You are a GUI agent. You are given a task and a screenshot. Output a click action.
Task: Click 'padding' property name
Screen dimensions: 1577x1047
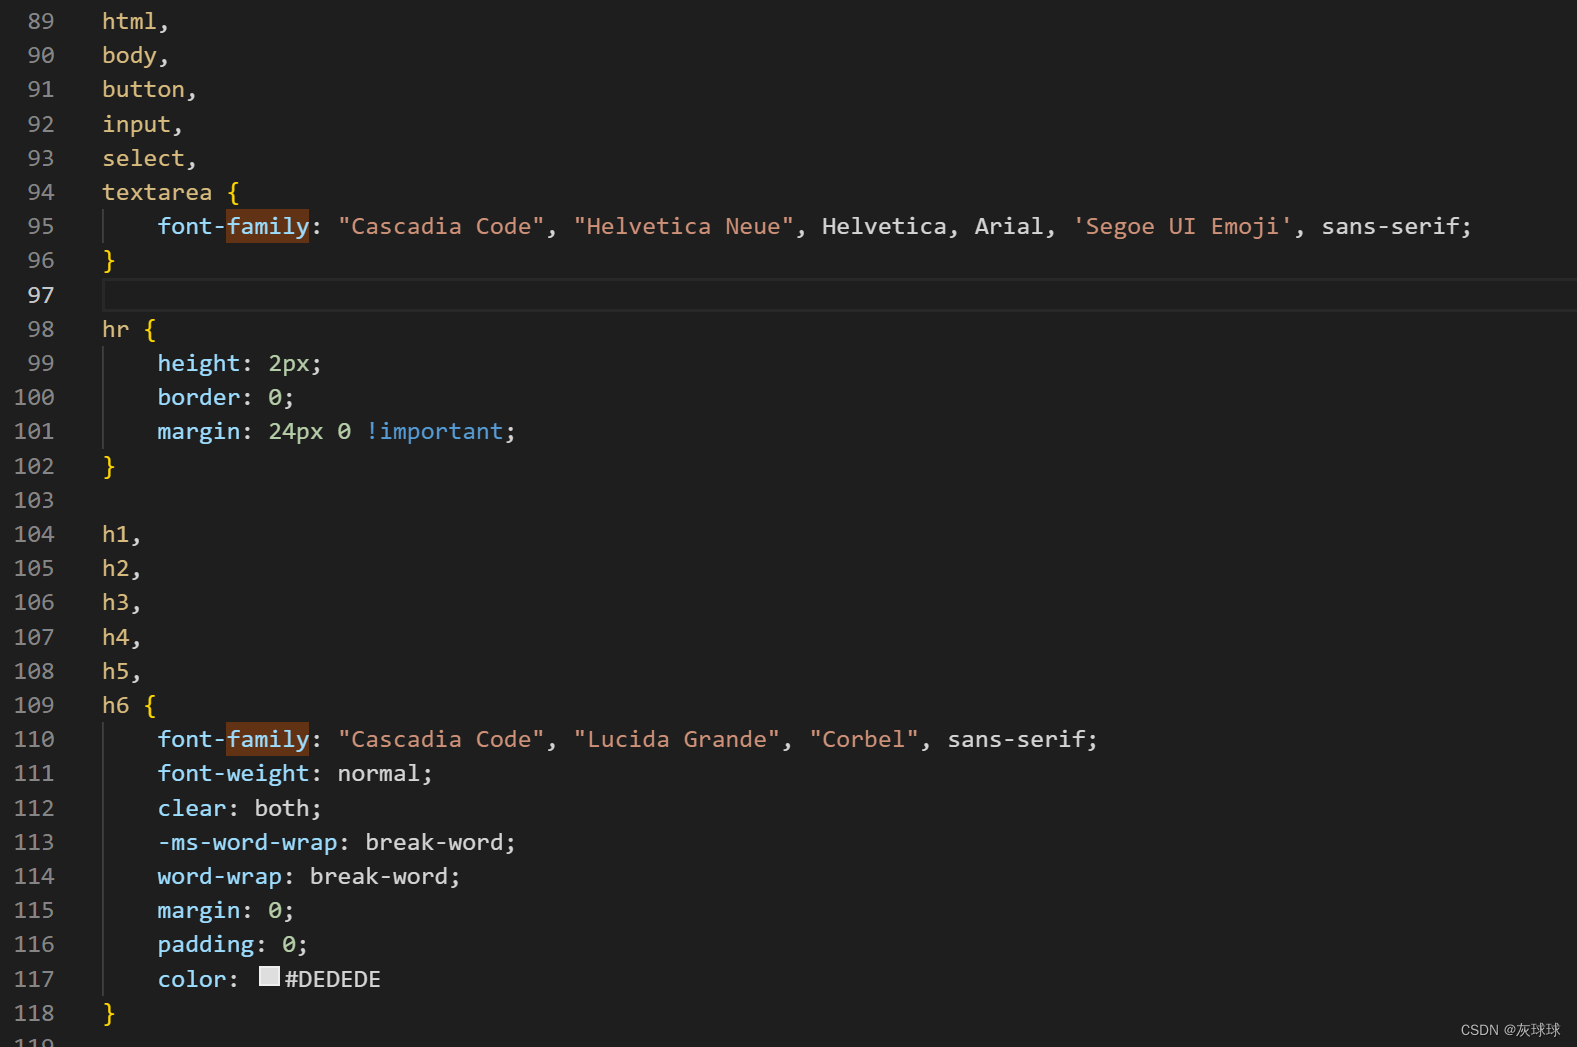tap(206, 944)
